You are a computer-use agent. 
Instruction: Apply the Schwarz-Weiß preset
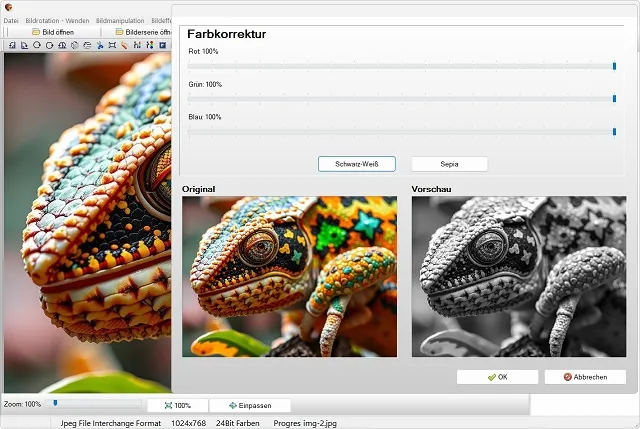pyautogui.click(x=357, y=164)
